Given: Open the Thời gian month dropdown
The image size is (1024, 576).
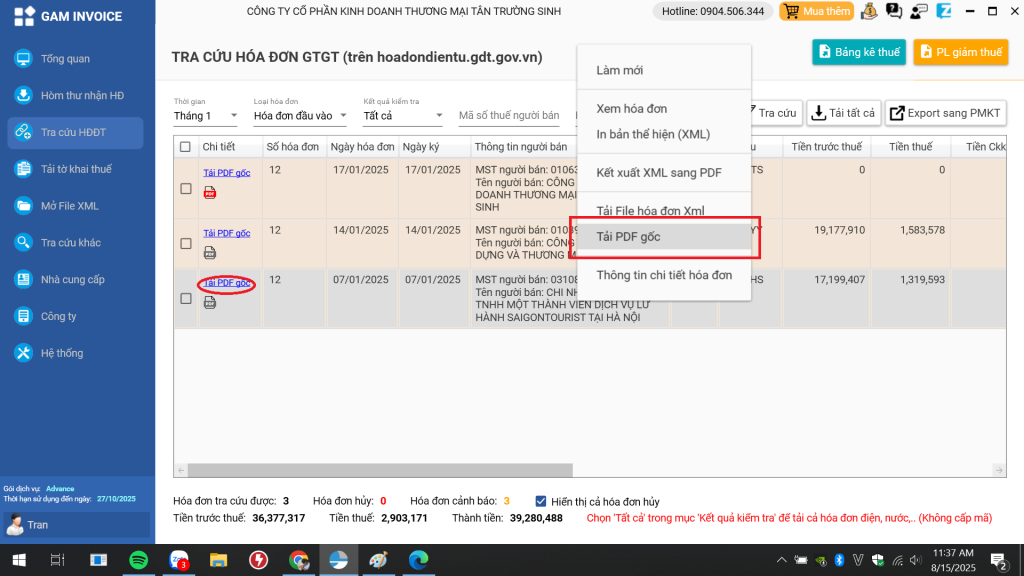Looking at the screenshot, I should point(206,116).
